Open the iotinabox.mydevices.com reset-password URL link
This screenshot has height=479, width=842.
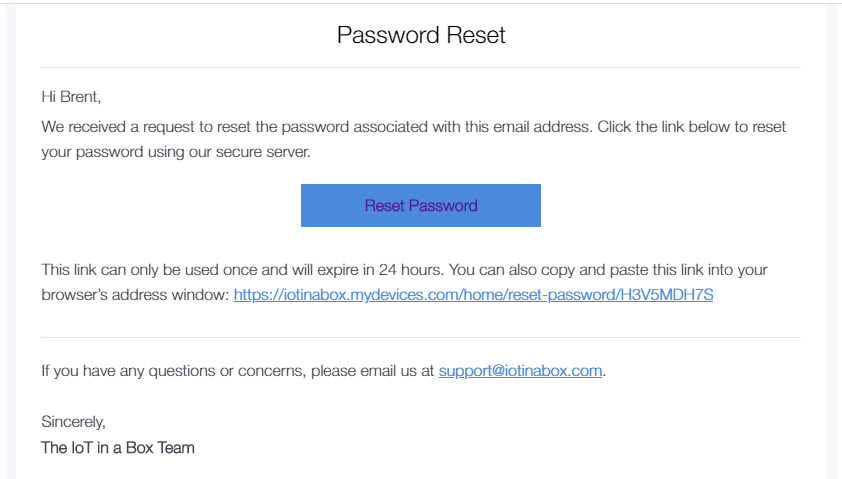pyautogui.click(x=473, y=295)
